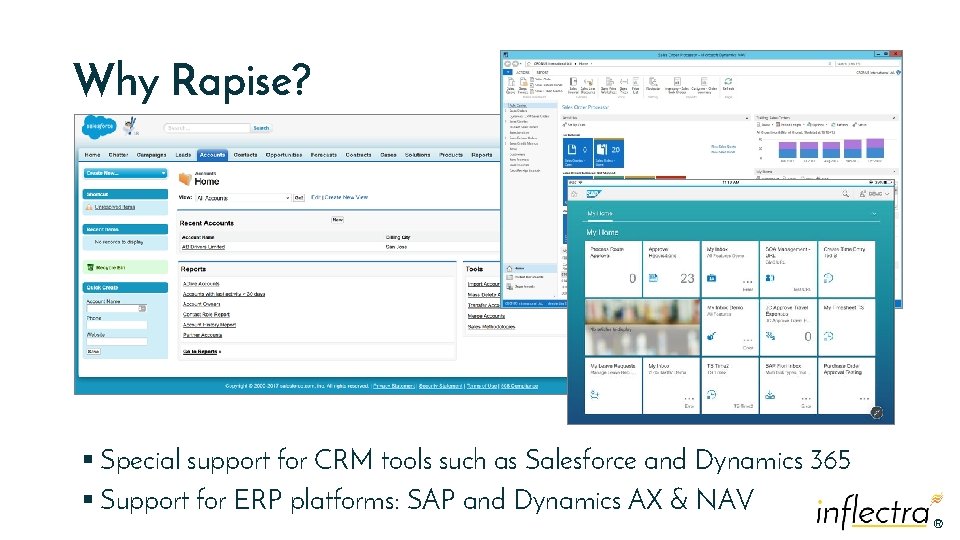Open the Campaigns tab in Salesforce
The image size is (960, 540).
pos(151,155)
